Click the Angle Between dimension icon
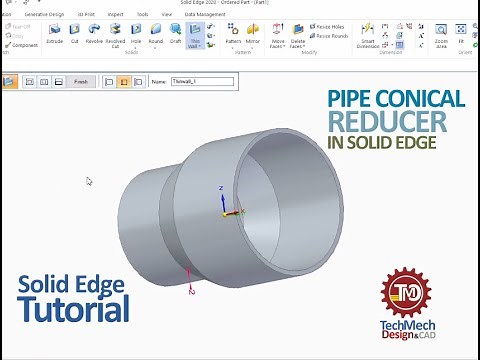The width and height of the screenshot is (480, 360). (385, 35)
